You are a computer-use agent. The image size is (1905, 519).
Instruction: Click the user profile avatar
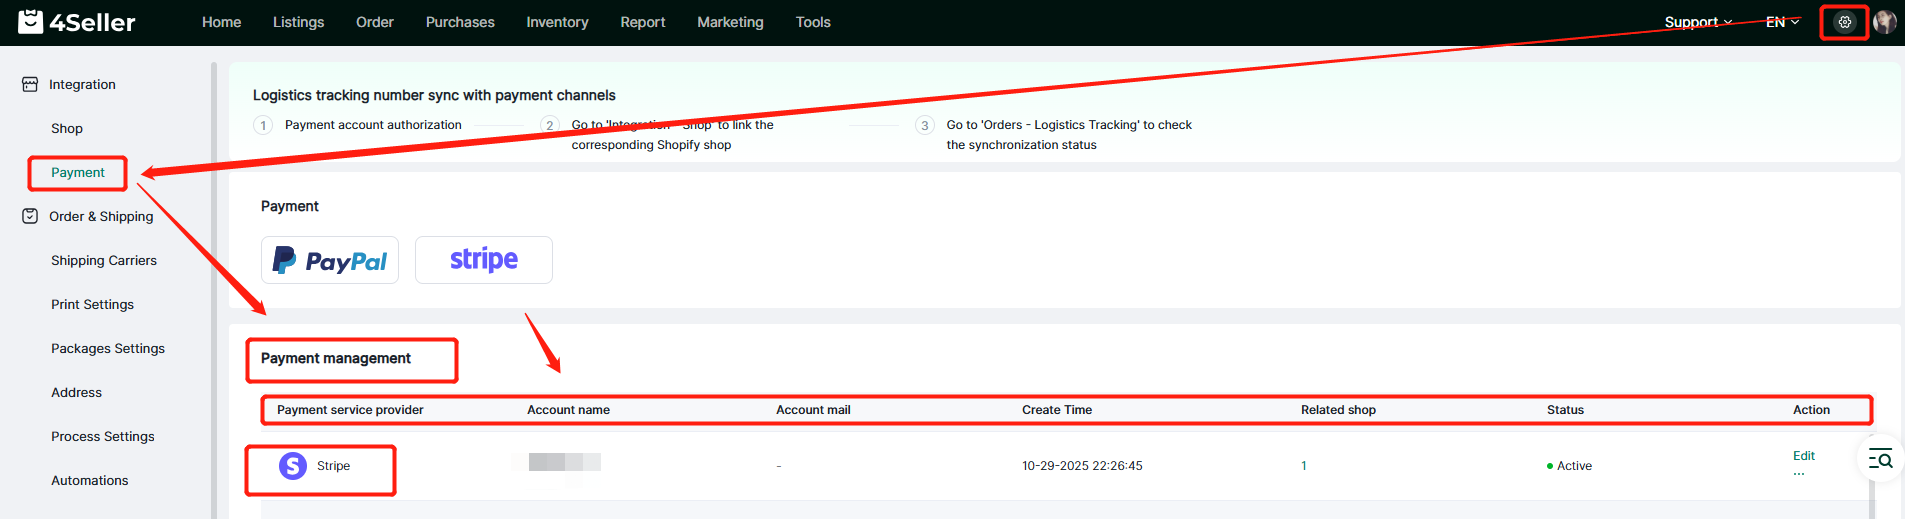pos(1885,22)
